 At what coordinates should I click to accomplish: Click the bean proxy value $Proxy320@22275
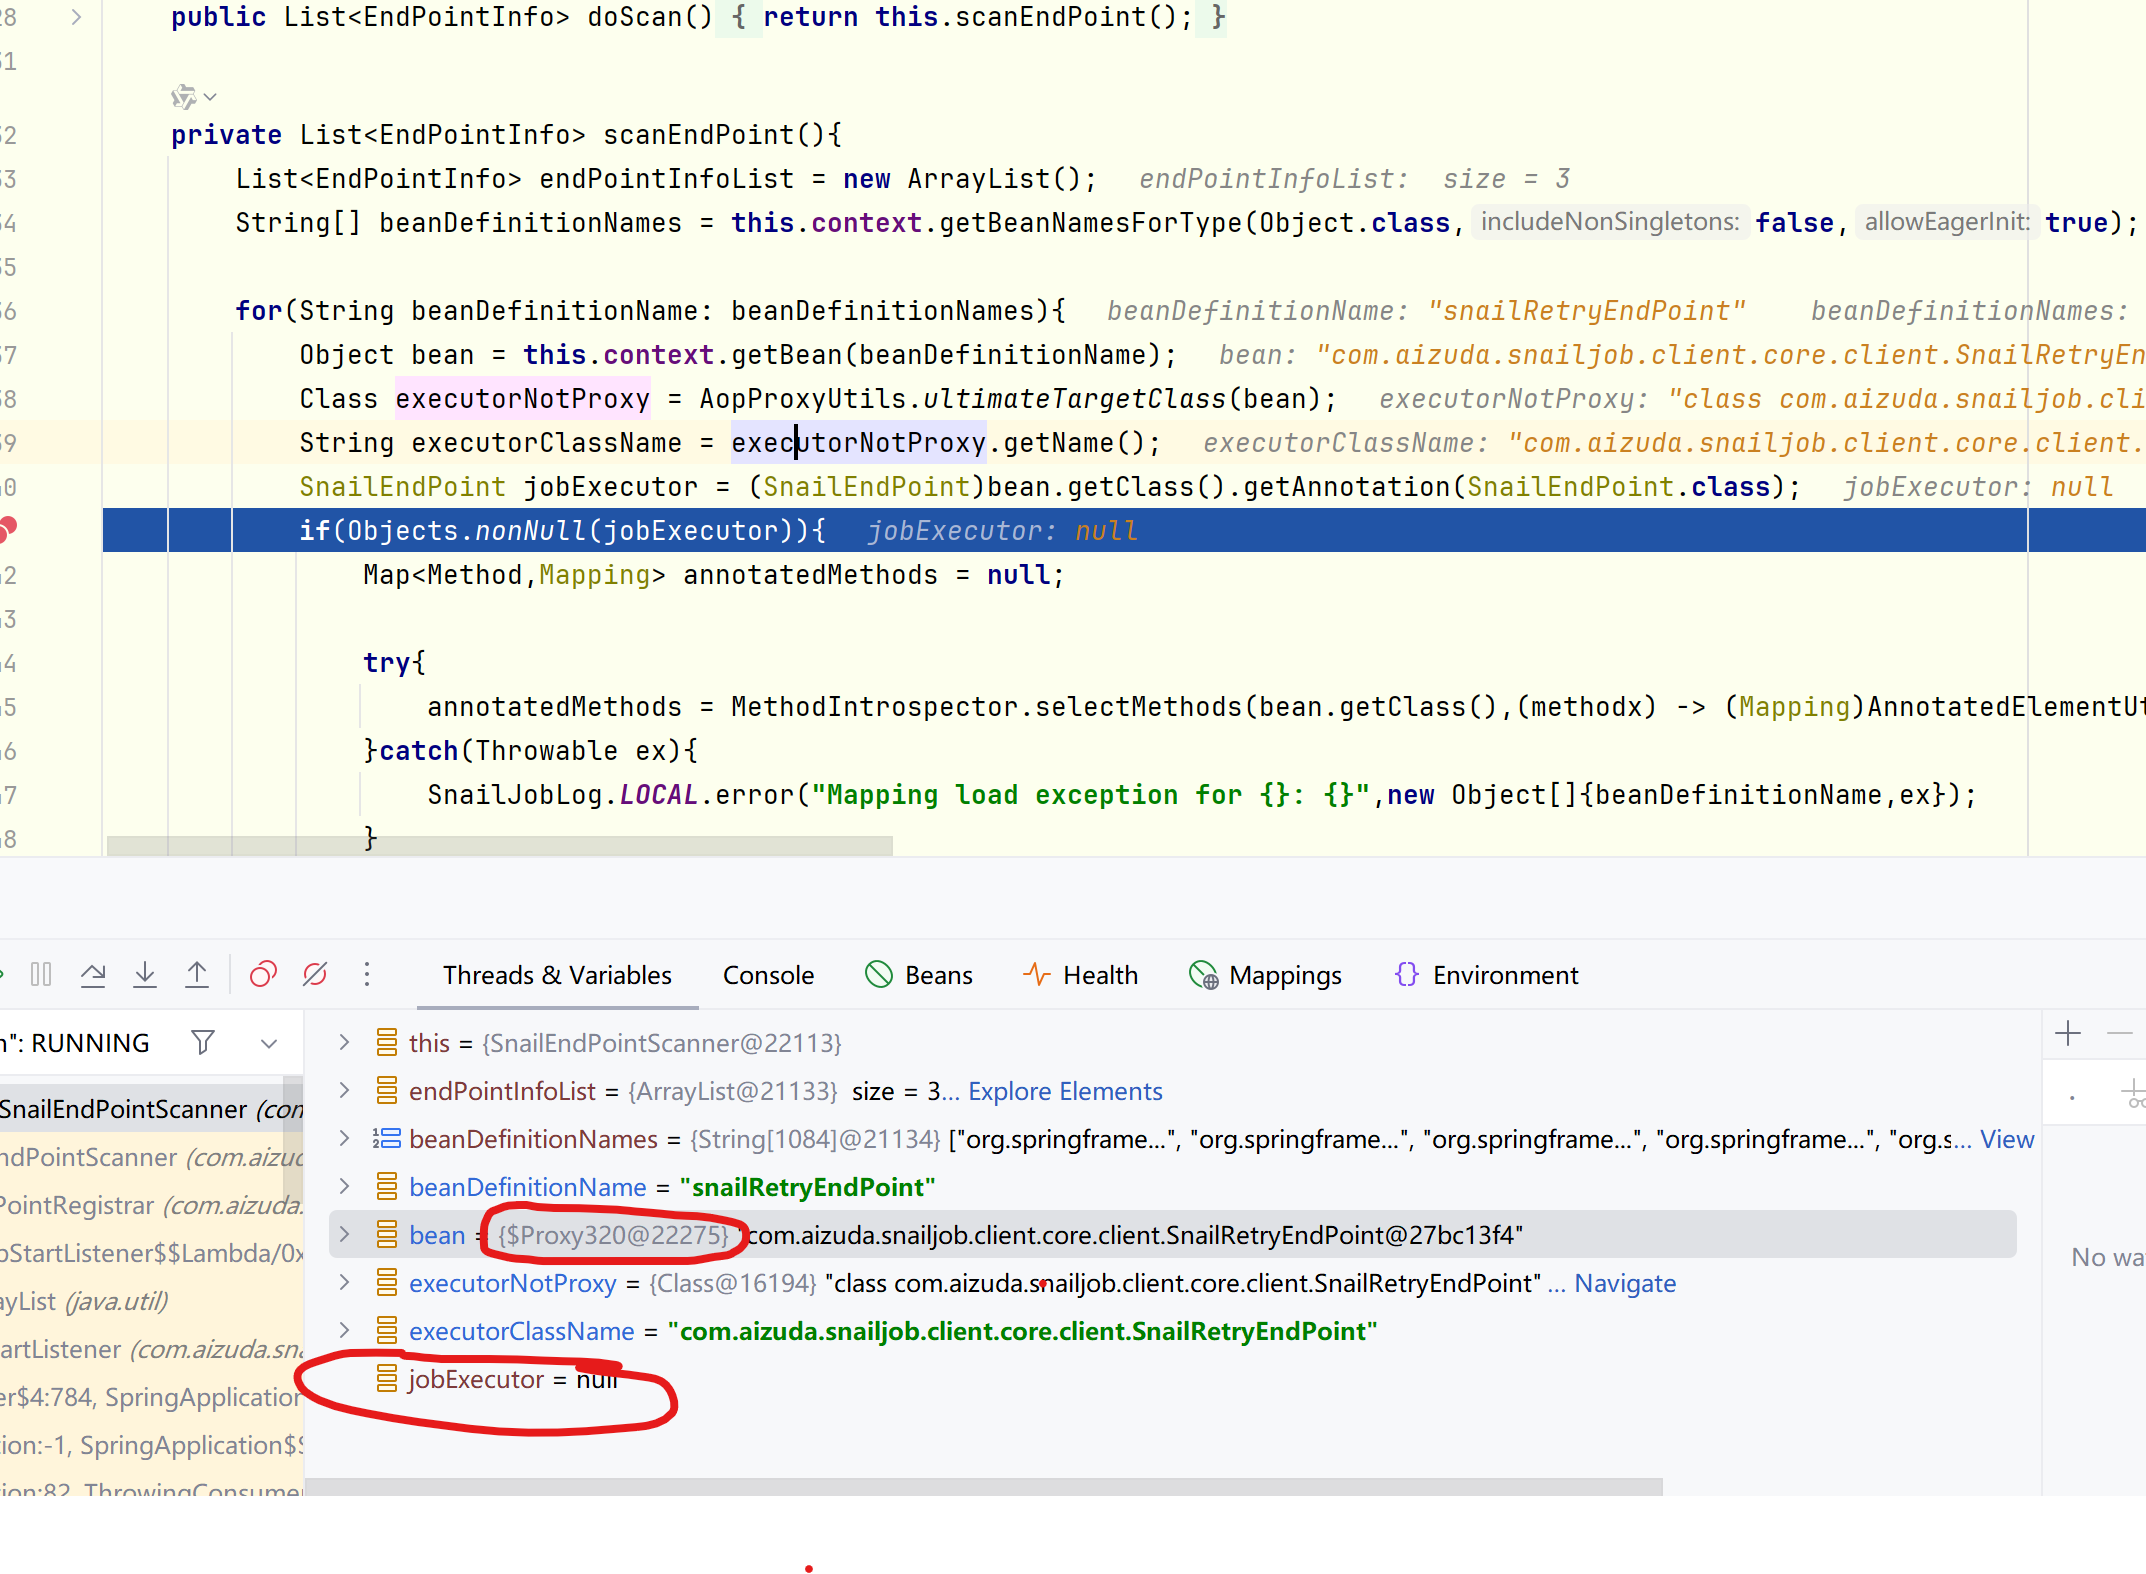click(613, 1235)
